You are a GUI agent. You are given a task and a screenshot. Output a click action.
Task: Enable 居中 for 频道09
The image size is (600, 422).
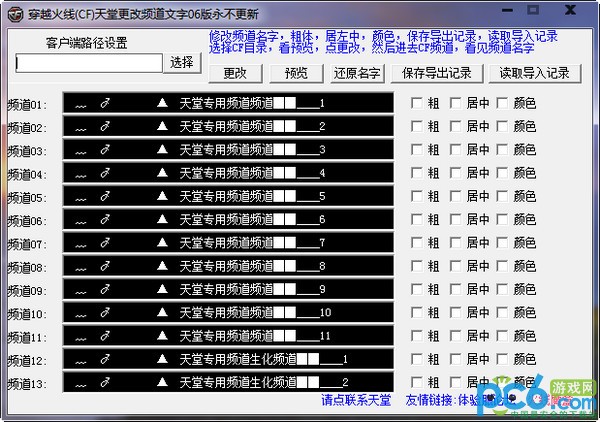455,290
